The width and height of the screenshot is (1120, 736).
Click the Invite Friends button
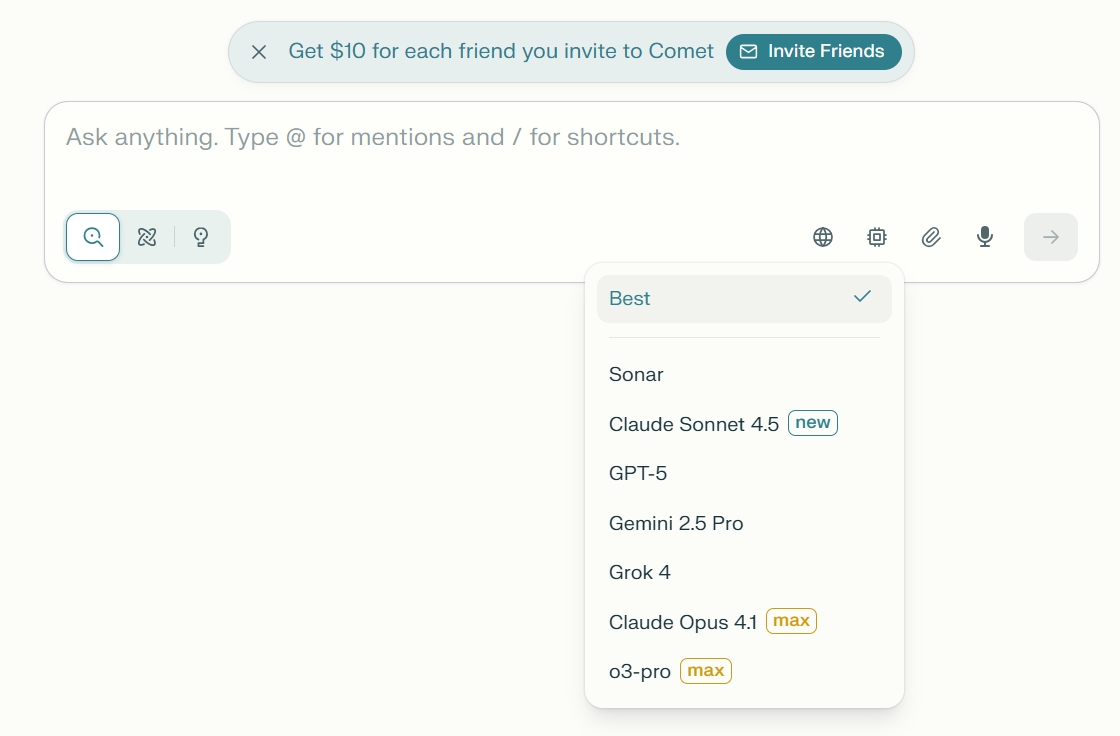[x=813, y=52]
